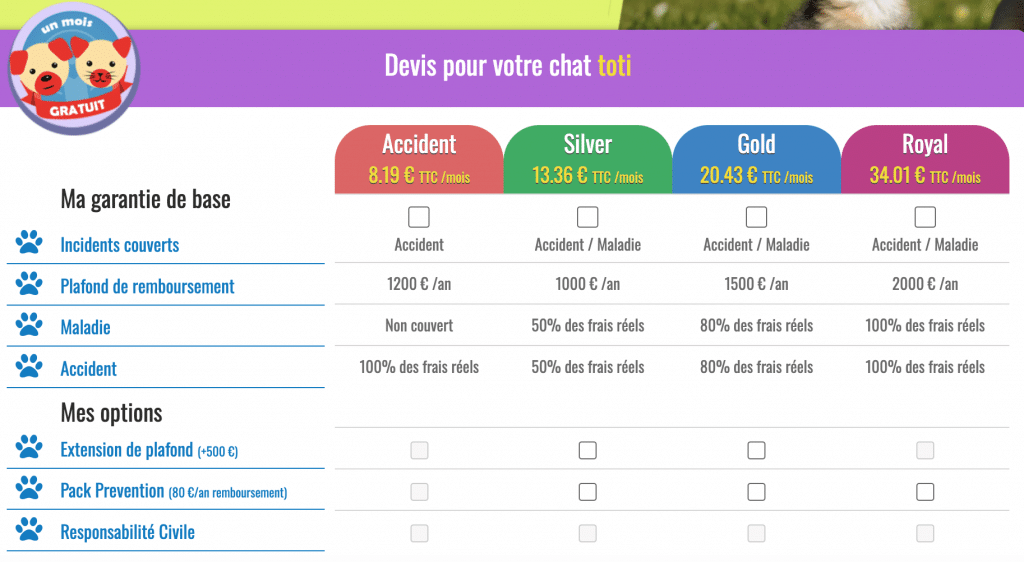Enable Extension de plafond for Silver
The height and width of the screenshot is (562, 1024).
click(588, 451)
